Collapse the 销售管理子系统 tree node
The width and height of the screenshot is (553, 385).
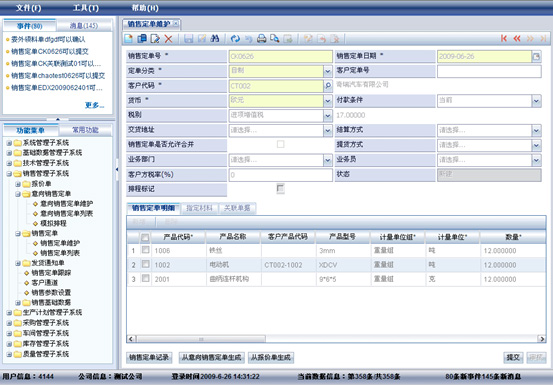[x=9, y=173]
